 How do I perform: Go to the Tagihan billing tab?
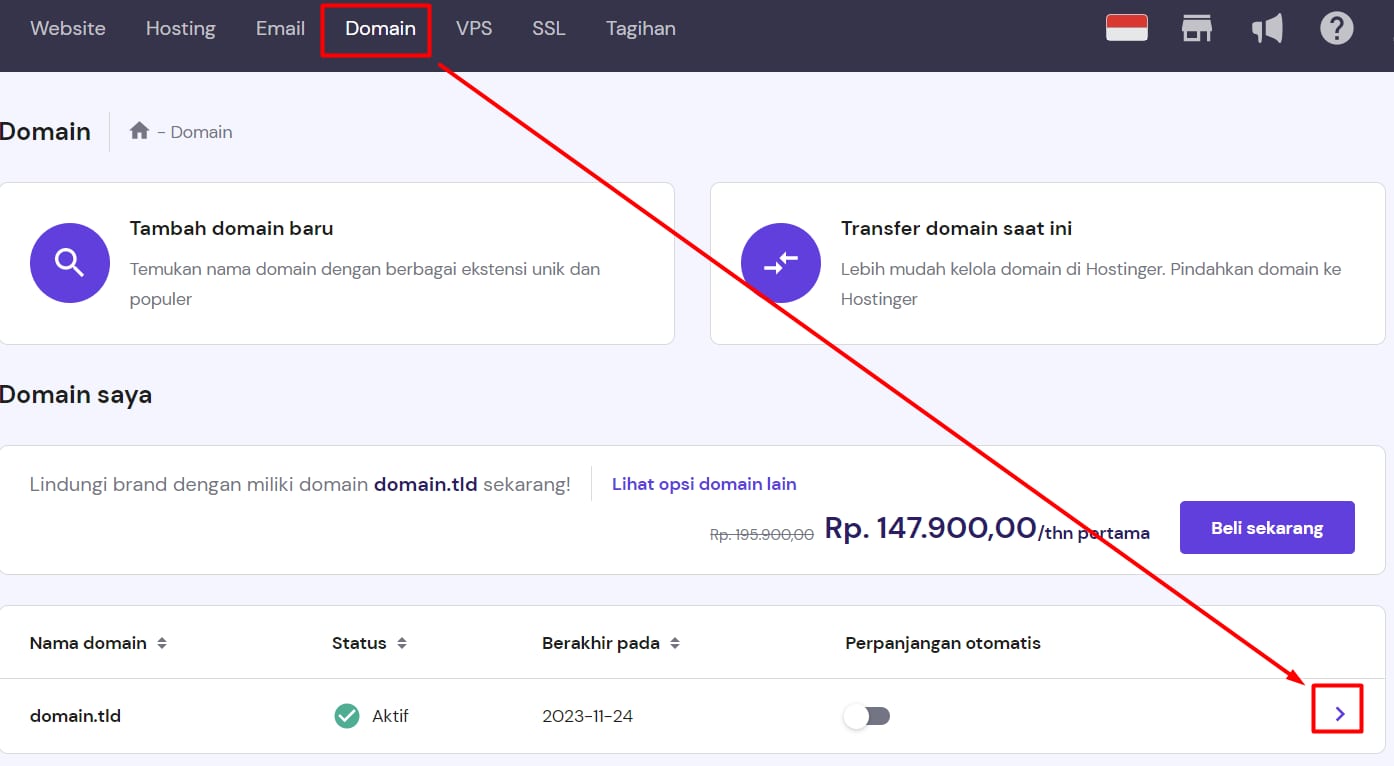640,28
